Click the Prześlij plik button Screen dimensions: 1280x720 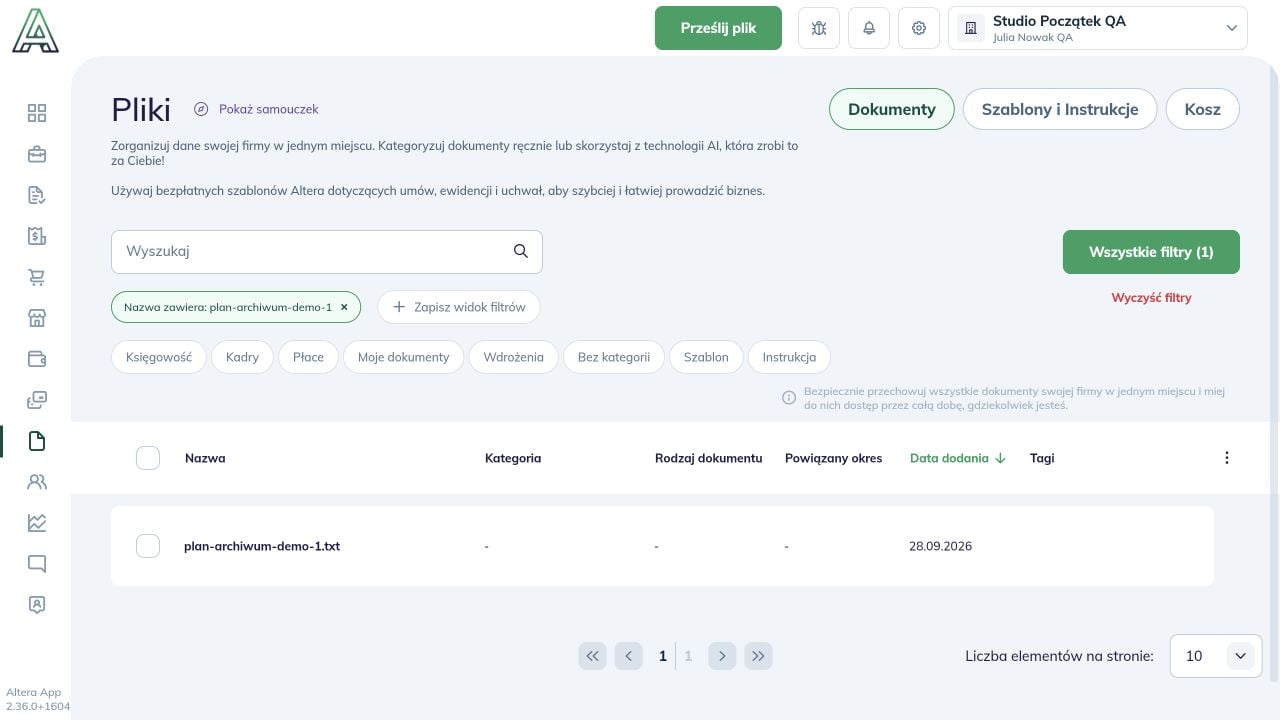pos(718,28)
